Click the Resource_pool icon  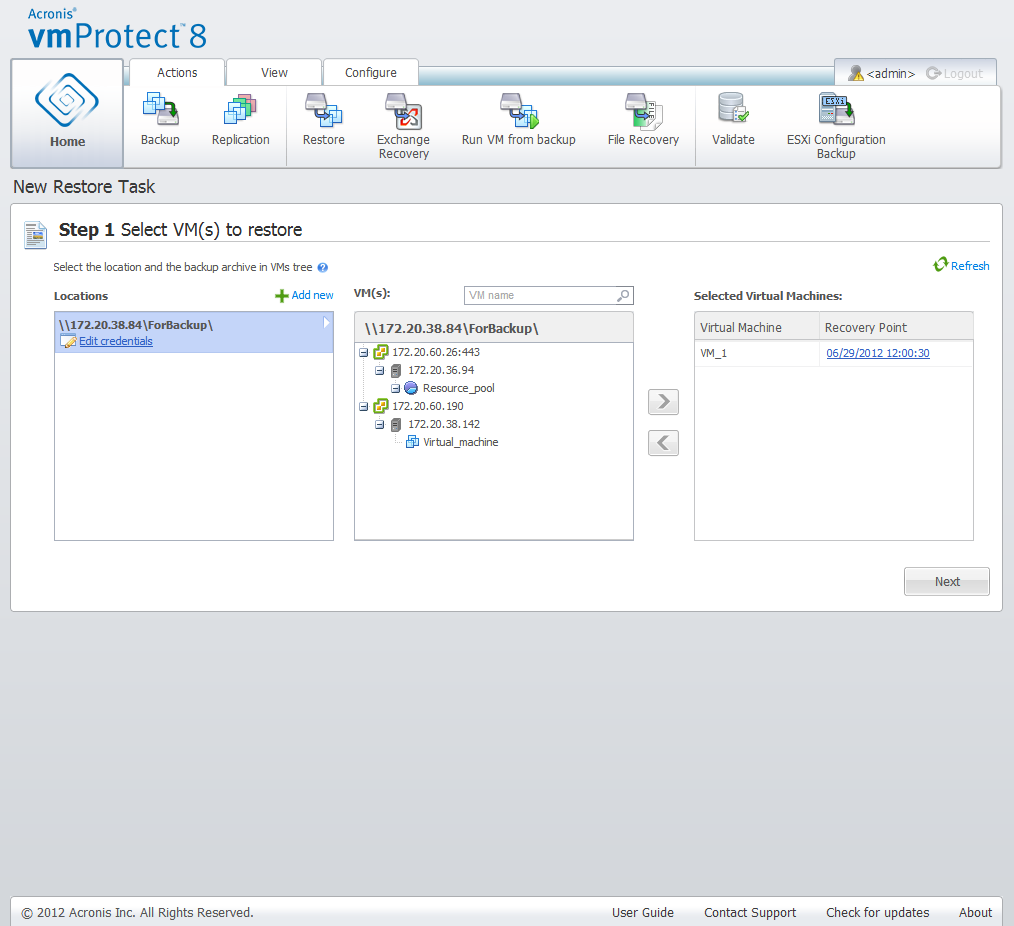pyautogui.click(x=411, y=388)
